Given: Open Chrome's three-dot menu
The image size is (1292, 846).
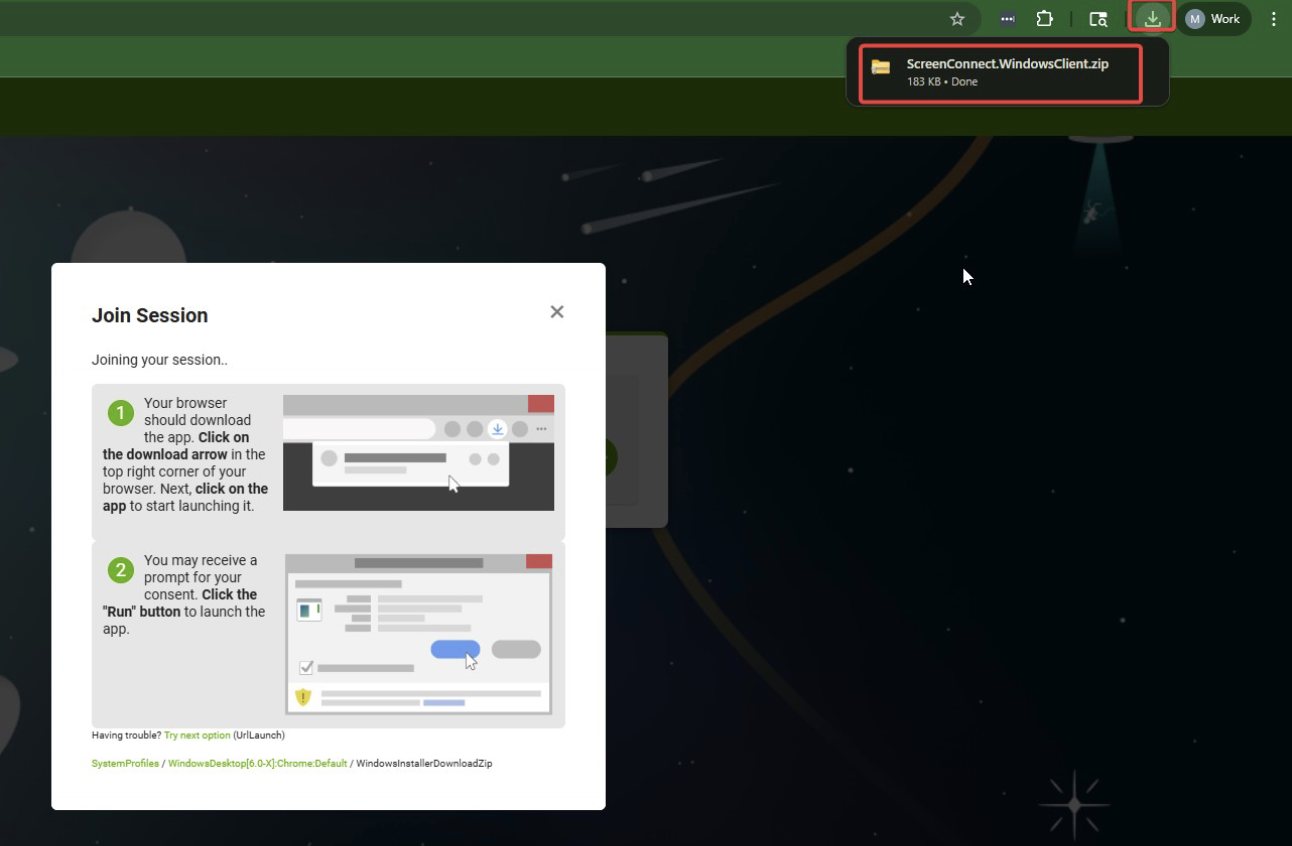Looking at the screenshot, I should pos(1273,18).
